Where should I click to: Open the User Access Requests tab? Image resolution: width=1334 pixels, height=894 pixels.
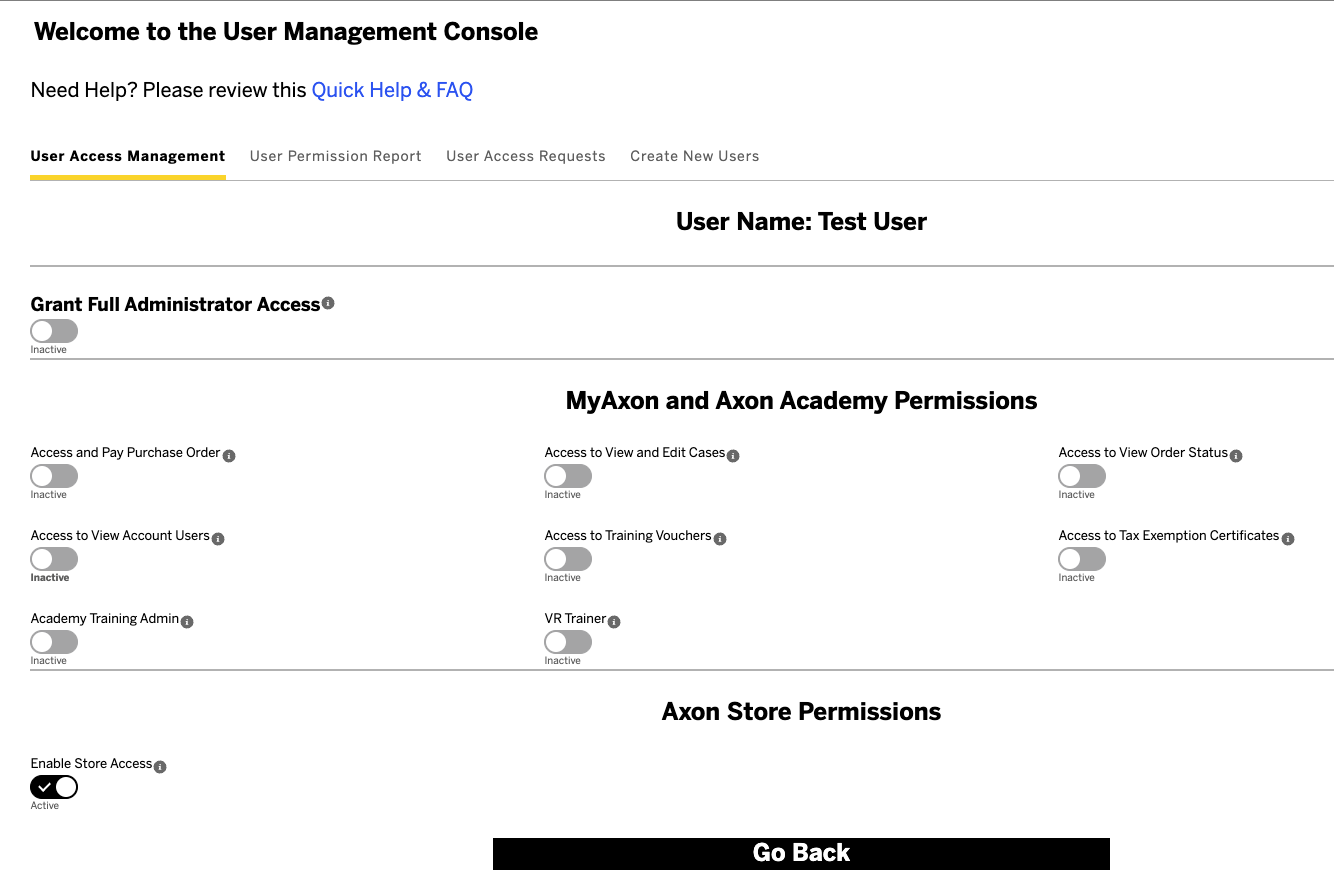pos(526,156)
